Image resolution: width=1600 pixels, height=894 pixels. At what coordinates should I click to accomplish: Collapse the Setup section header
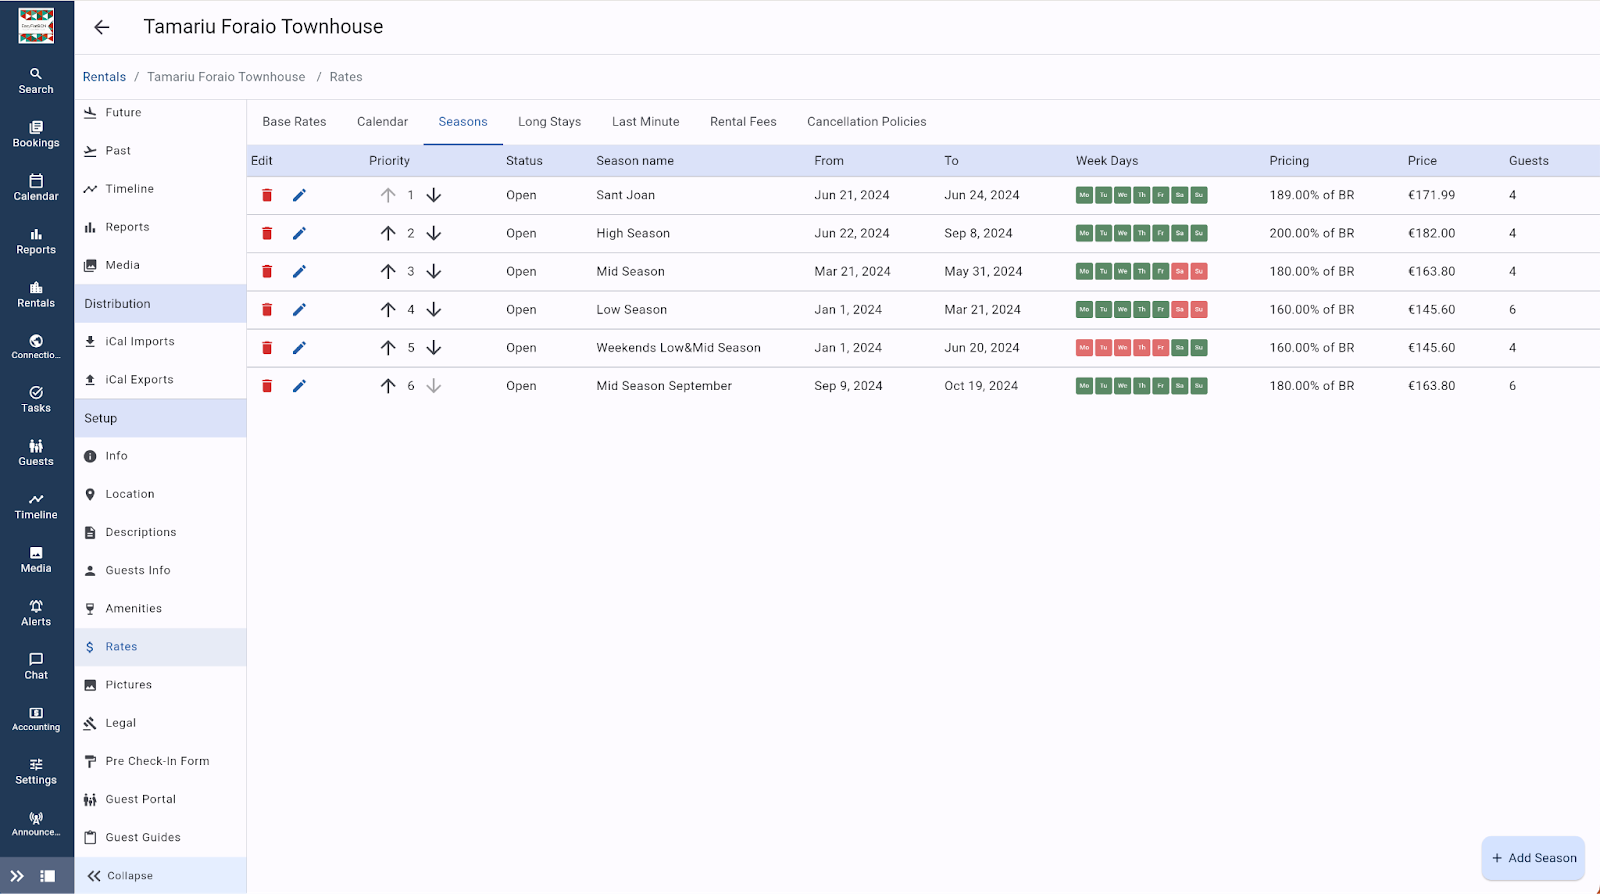click(160, 418)
